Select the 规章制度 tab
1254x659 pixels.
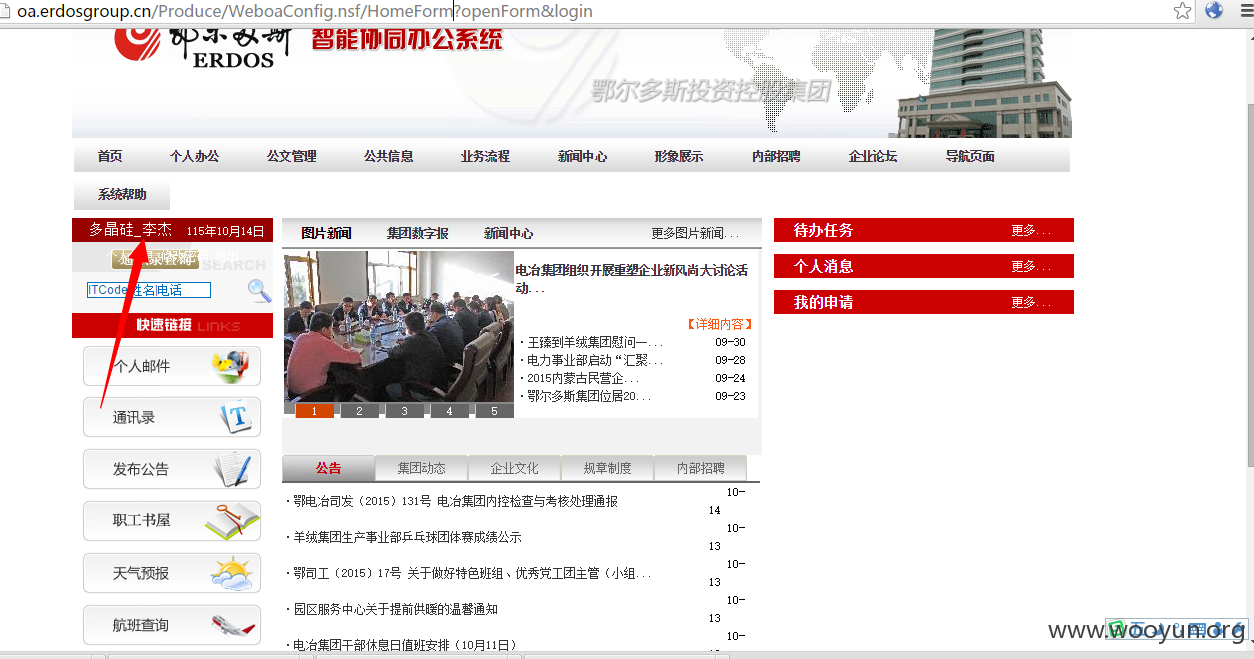coord(607,468)
